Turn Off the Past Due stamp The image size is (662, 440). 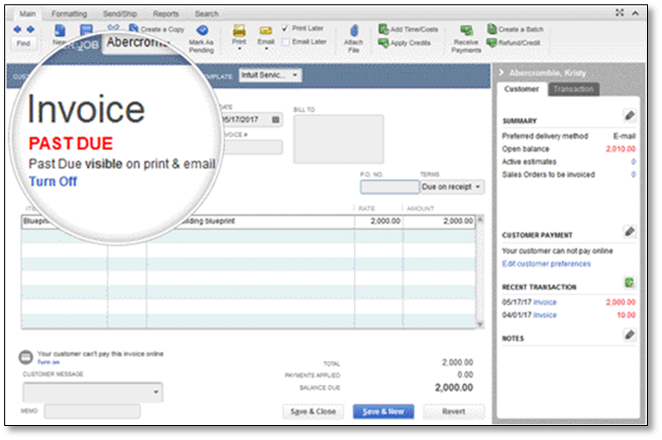point(53,182)
